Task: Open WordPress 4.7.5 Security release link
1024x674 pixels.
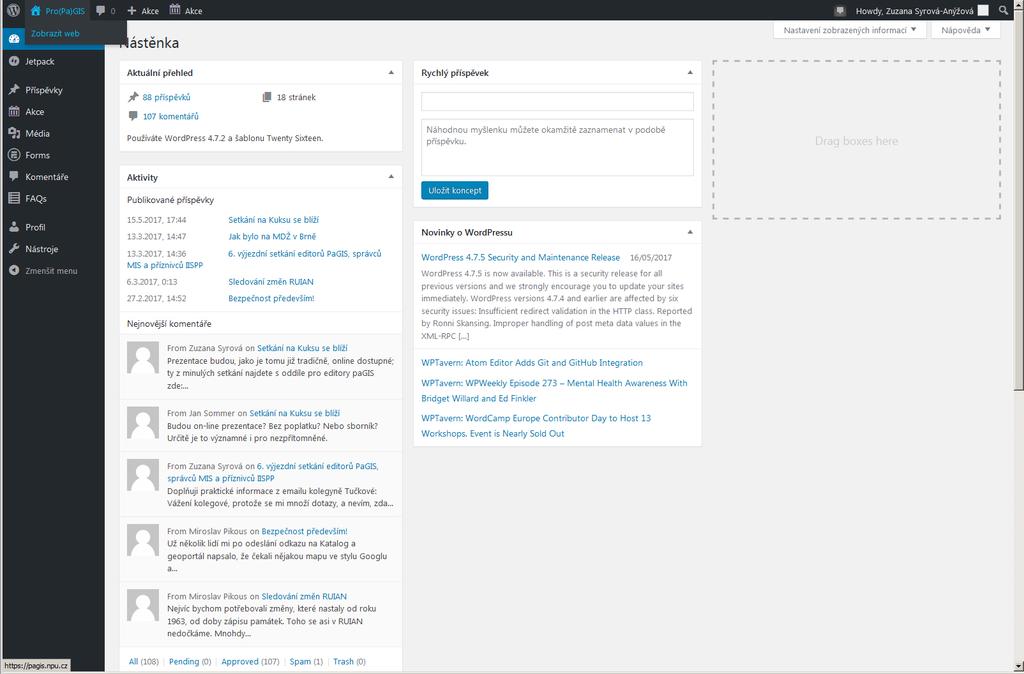Action: [520, 257]
